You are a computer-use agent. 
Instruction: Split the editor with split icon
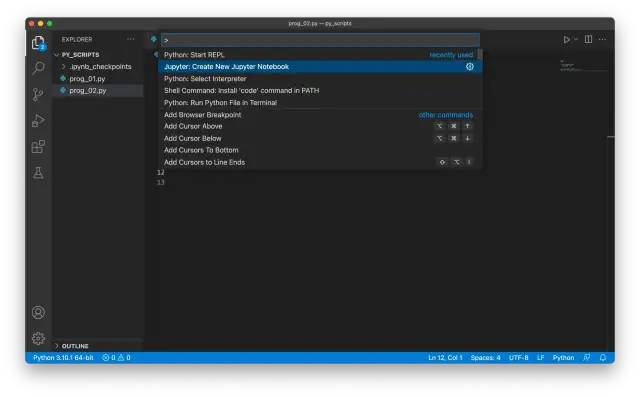click(588, 39)
